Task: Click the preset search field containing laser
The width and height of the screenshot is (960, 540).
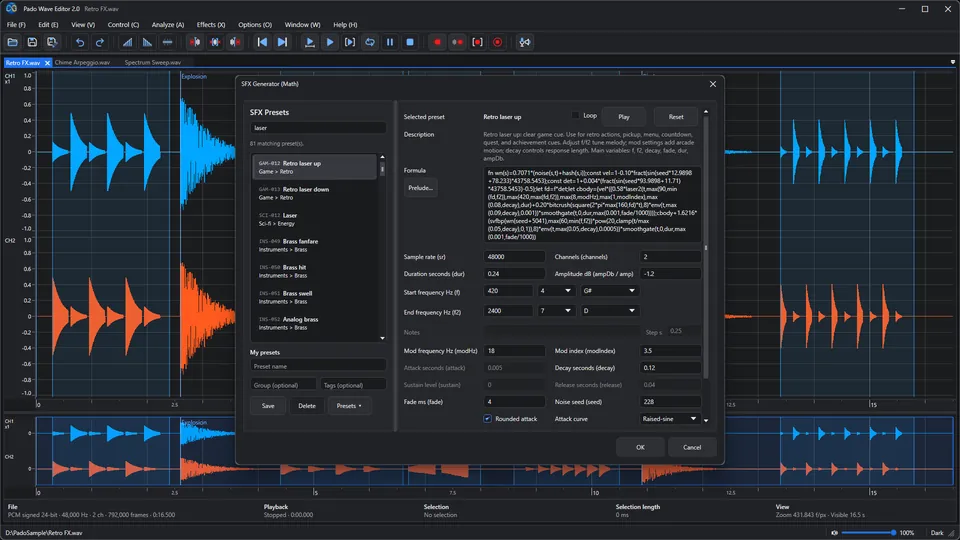Action: (x=318, y=128)
